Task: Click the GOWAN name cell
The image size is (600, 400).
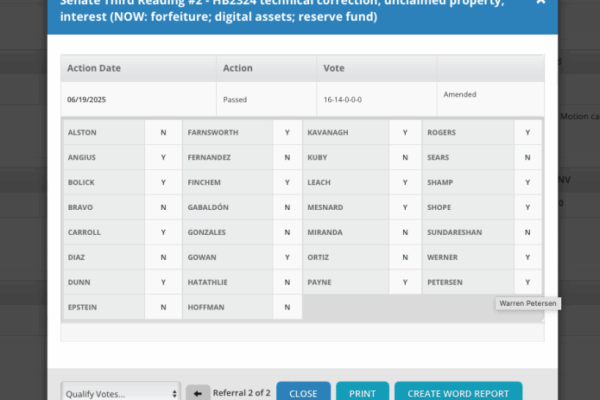Action: click(x=228, y=257)
